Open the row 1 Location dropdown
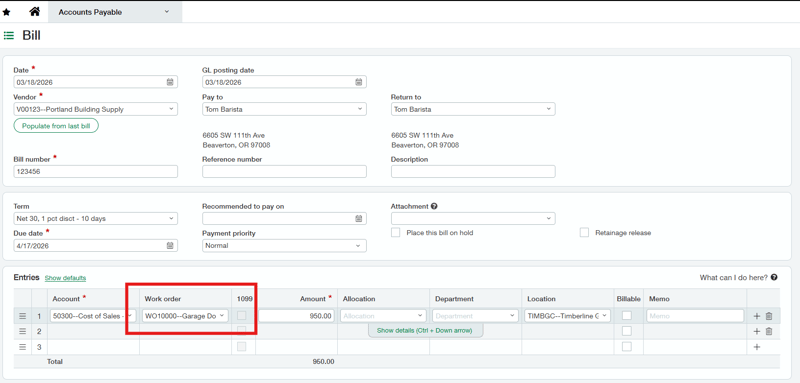 tap(605, 316)
